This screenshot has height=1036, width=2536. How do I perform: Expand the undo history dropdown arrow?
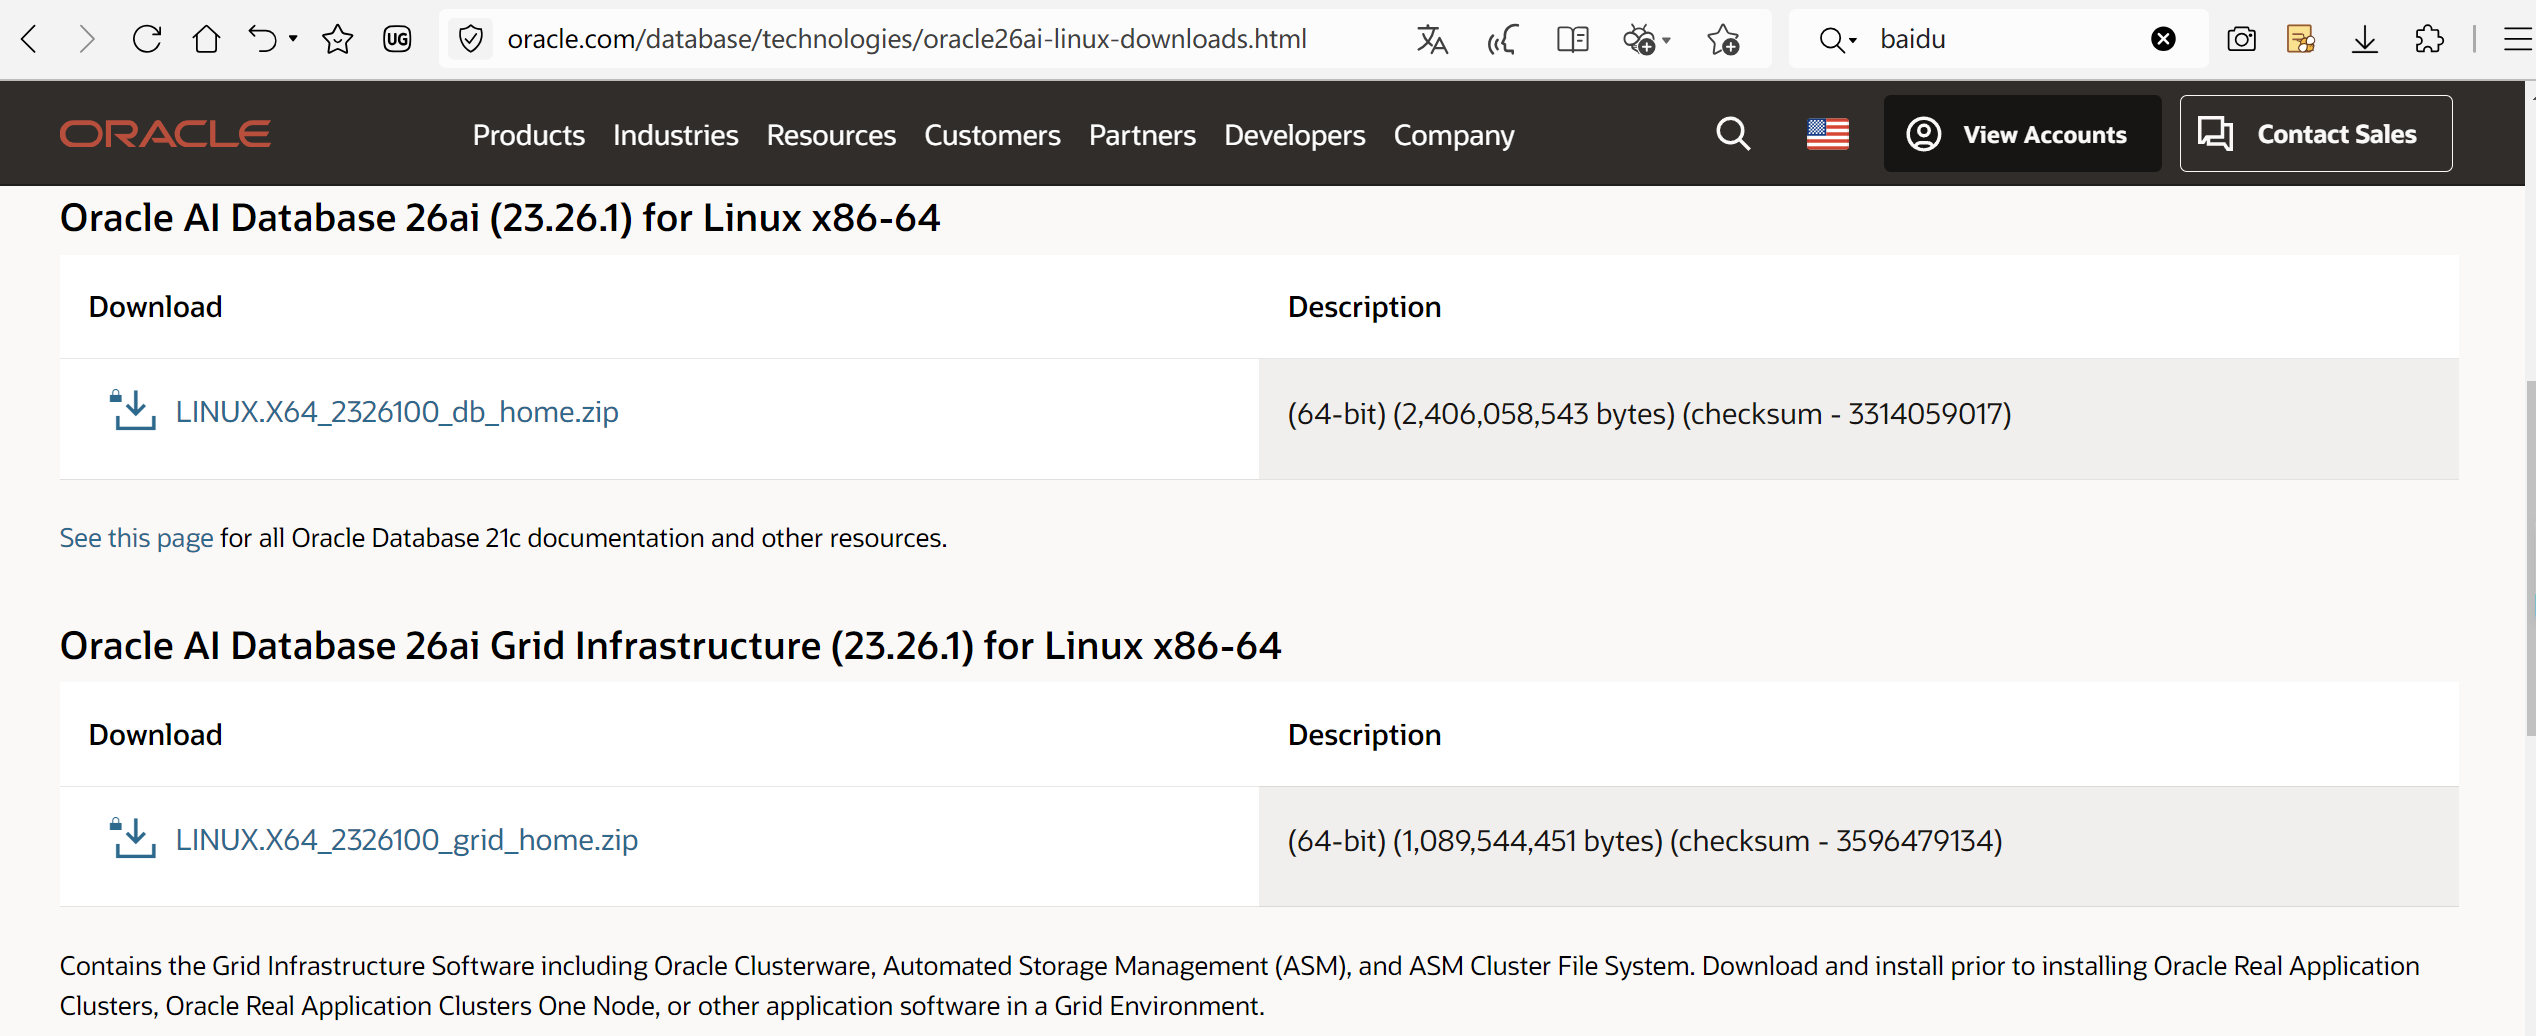(x=293, y=39)
